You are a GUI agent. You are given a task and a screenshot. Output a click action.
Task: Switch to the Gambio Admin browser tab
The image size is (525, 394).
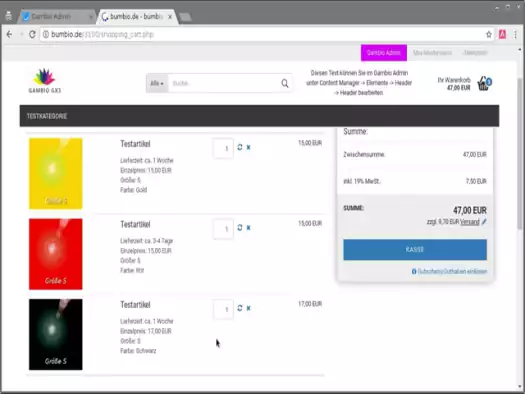(56, 16)
